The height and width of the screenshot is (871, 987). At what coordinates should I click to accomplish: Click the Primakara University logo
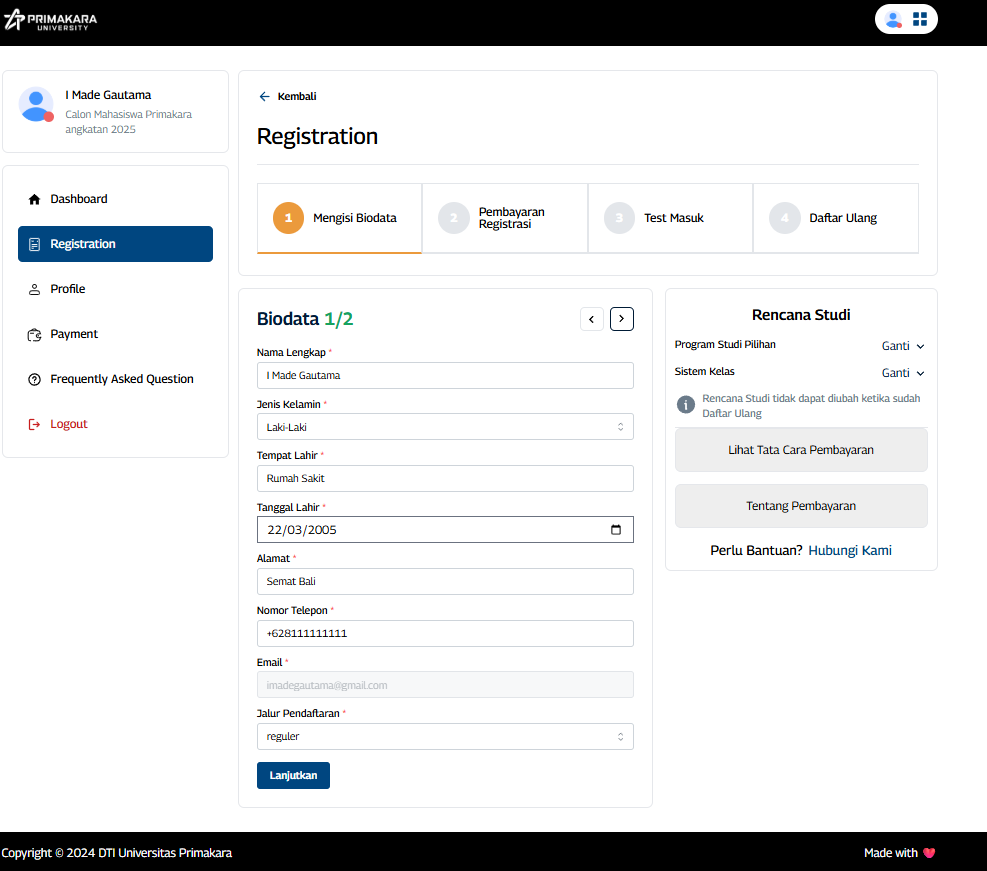click(50, 20)
